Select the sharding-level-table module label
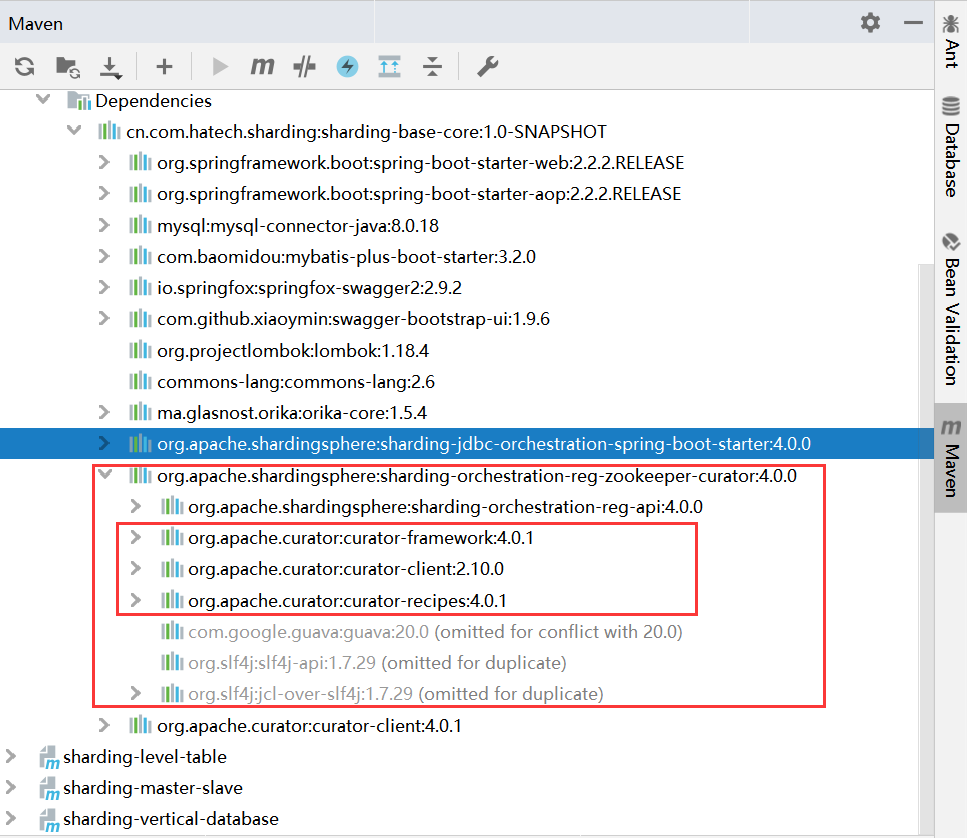Screen dimensions: 967x838 (145, 757)
